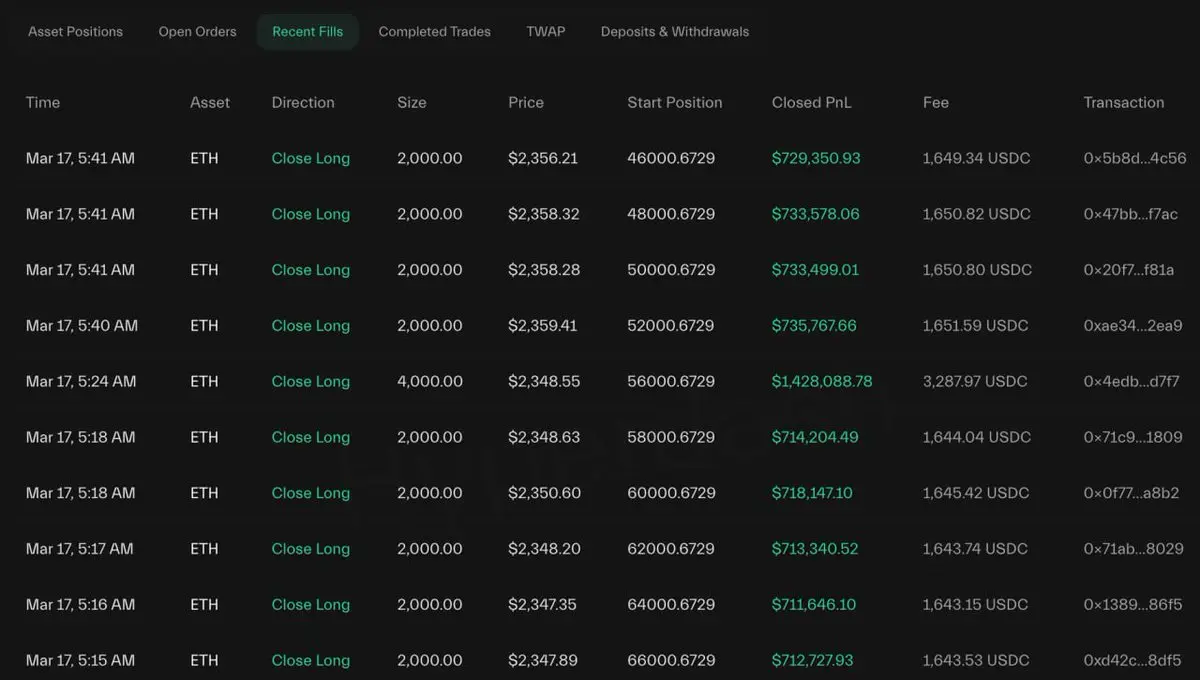Click the Start Position column header
The height and width of the screenshot is (680, 1200).
(674, 102)
